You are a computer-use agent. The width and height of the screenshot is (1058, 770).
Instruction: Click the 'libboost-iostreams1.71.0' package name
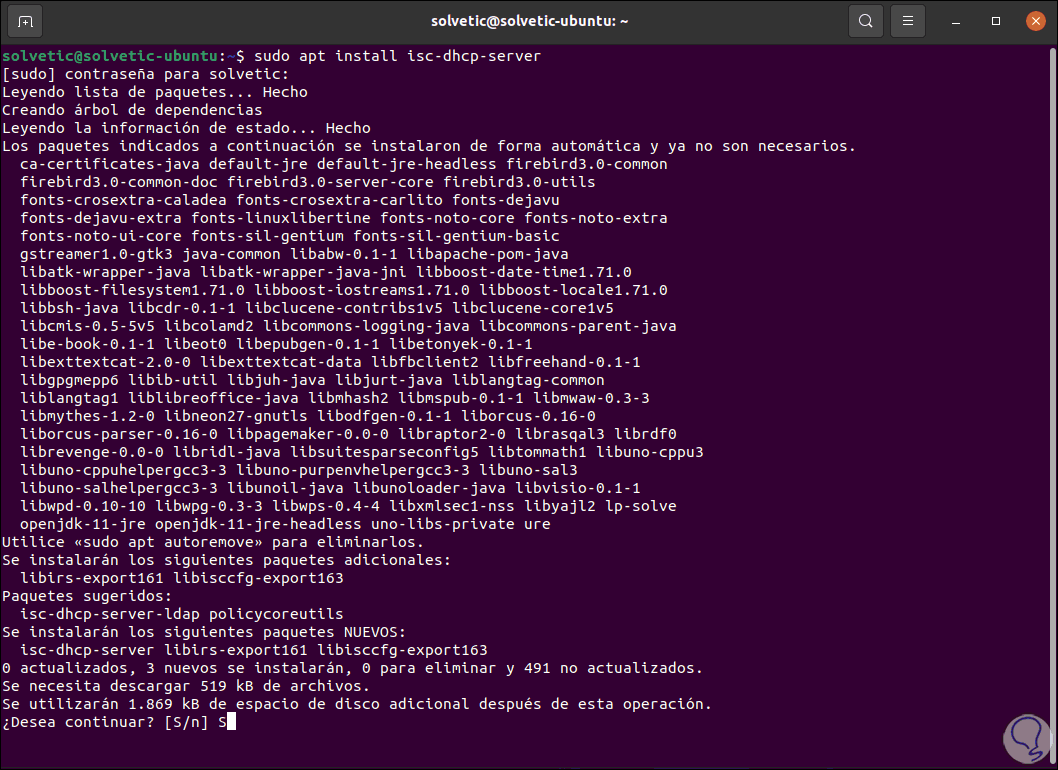tap(362, 290)
